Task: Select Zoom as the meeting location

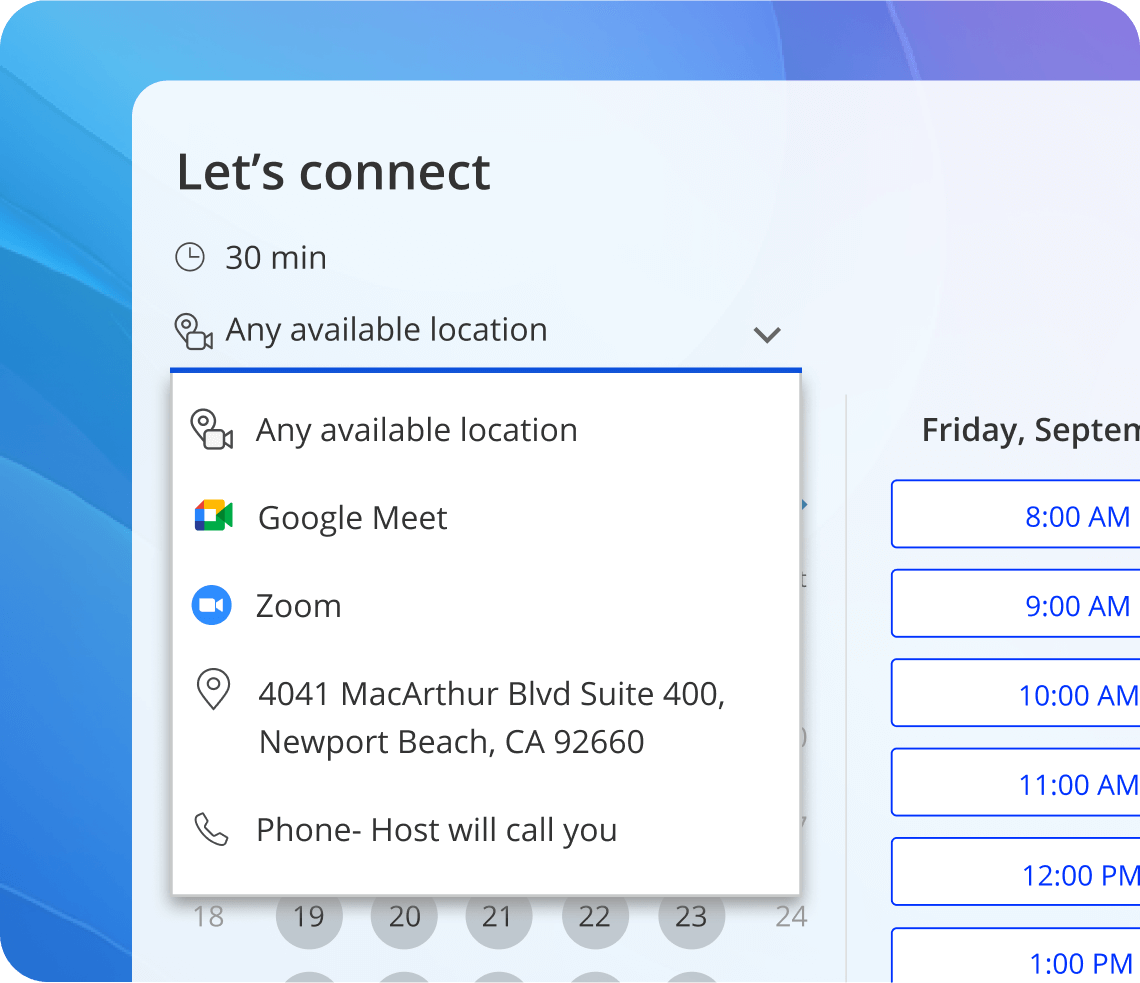Action: [299, 605]
